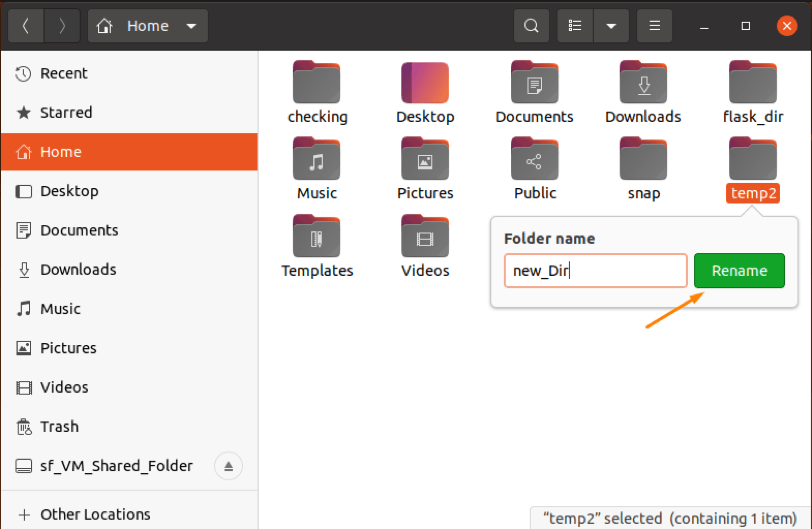Open Music in the sidebar
The image size is (812, 529).
[129, 309]
